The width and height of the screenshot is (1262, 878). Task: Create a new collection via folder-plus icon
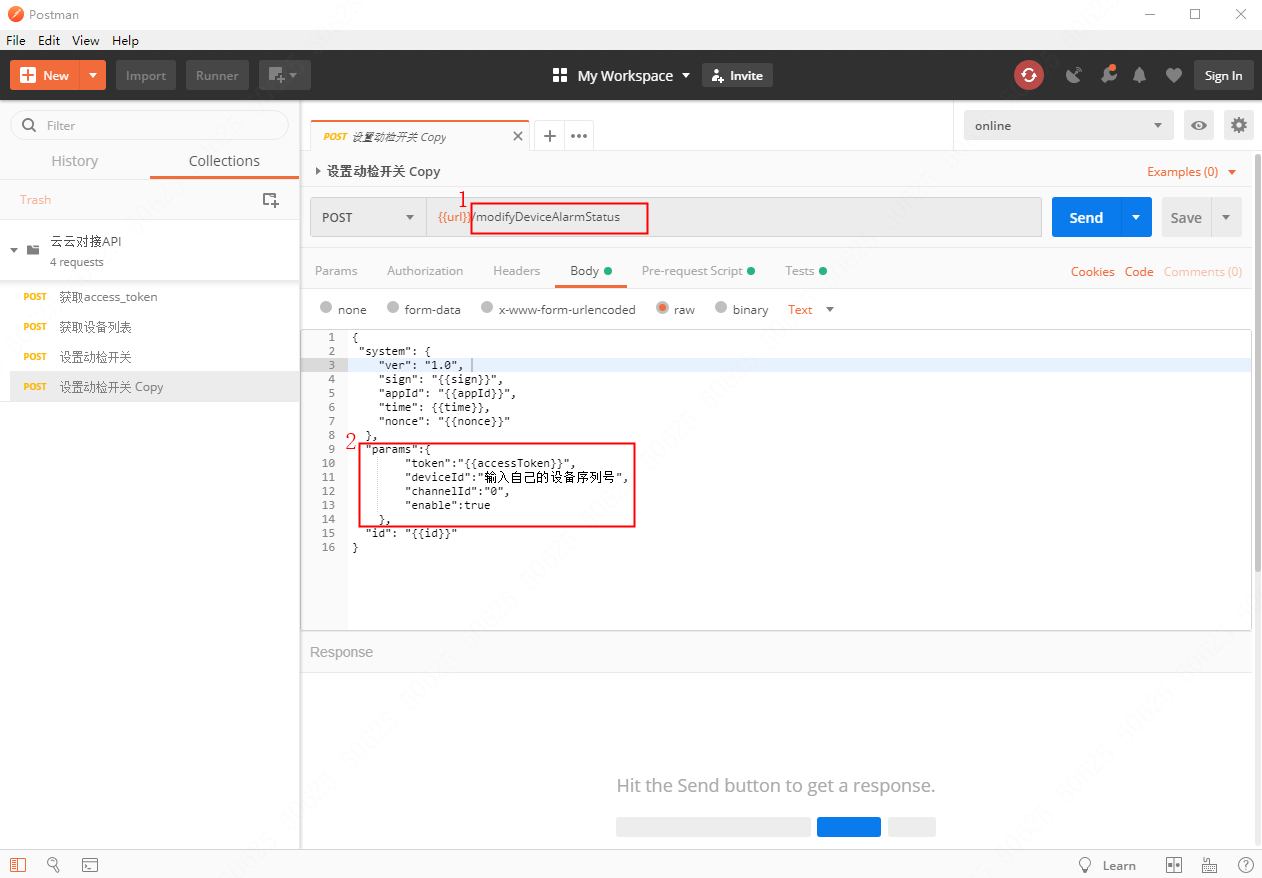tap(270, 200)
